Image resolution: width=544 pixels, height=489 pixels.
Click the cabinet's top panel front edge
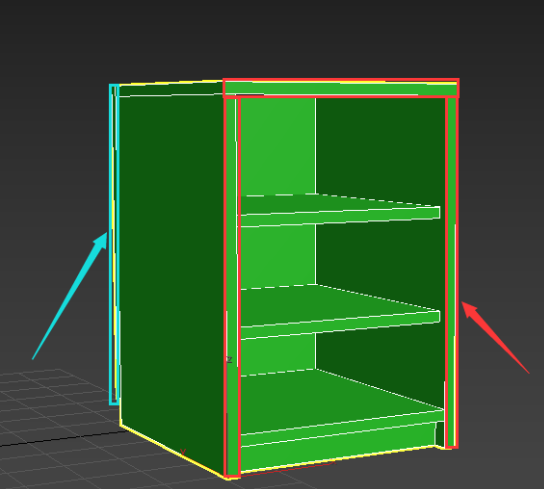341,88
